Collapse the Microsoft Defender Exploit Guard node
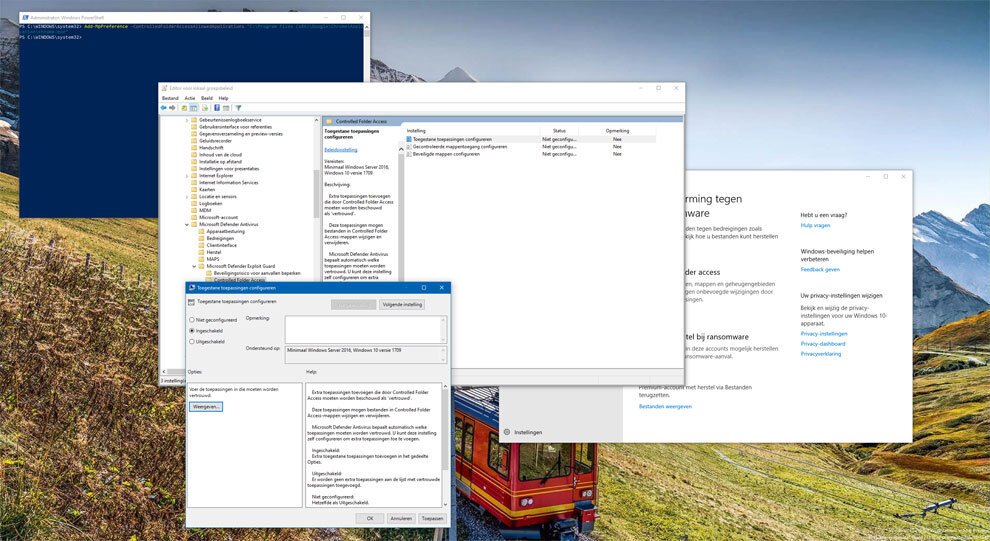The width and height of the screenshot is (990, 541). tap(194, 266)
